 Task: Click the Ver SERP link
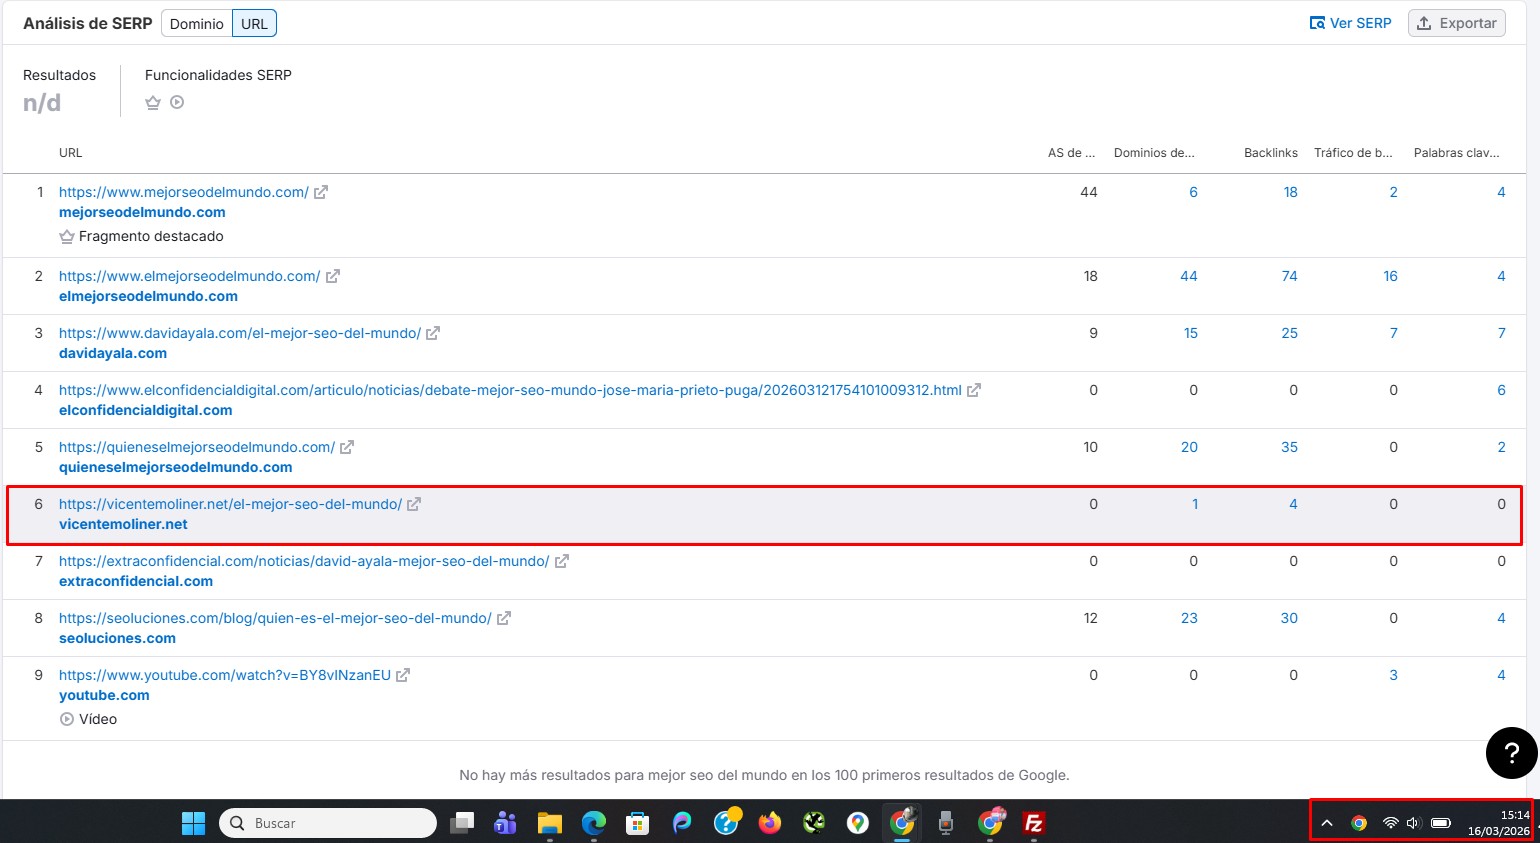click(x=1350, y=23)
